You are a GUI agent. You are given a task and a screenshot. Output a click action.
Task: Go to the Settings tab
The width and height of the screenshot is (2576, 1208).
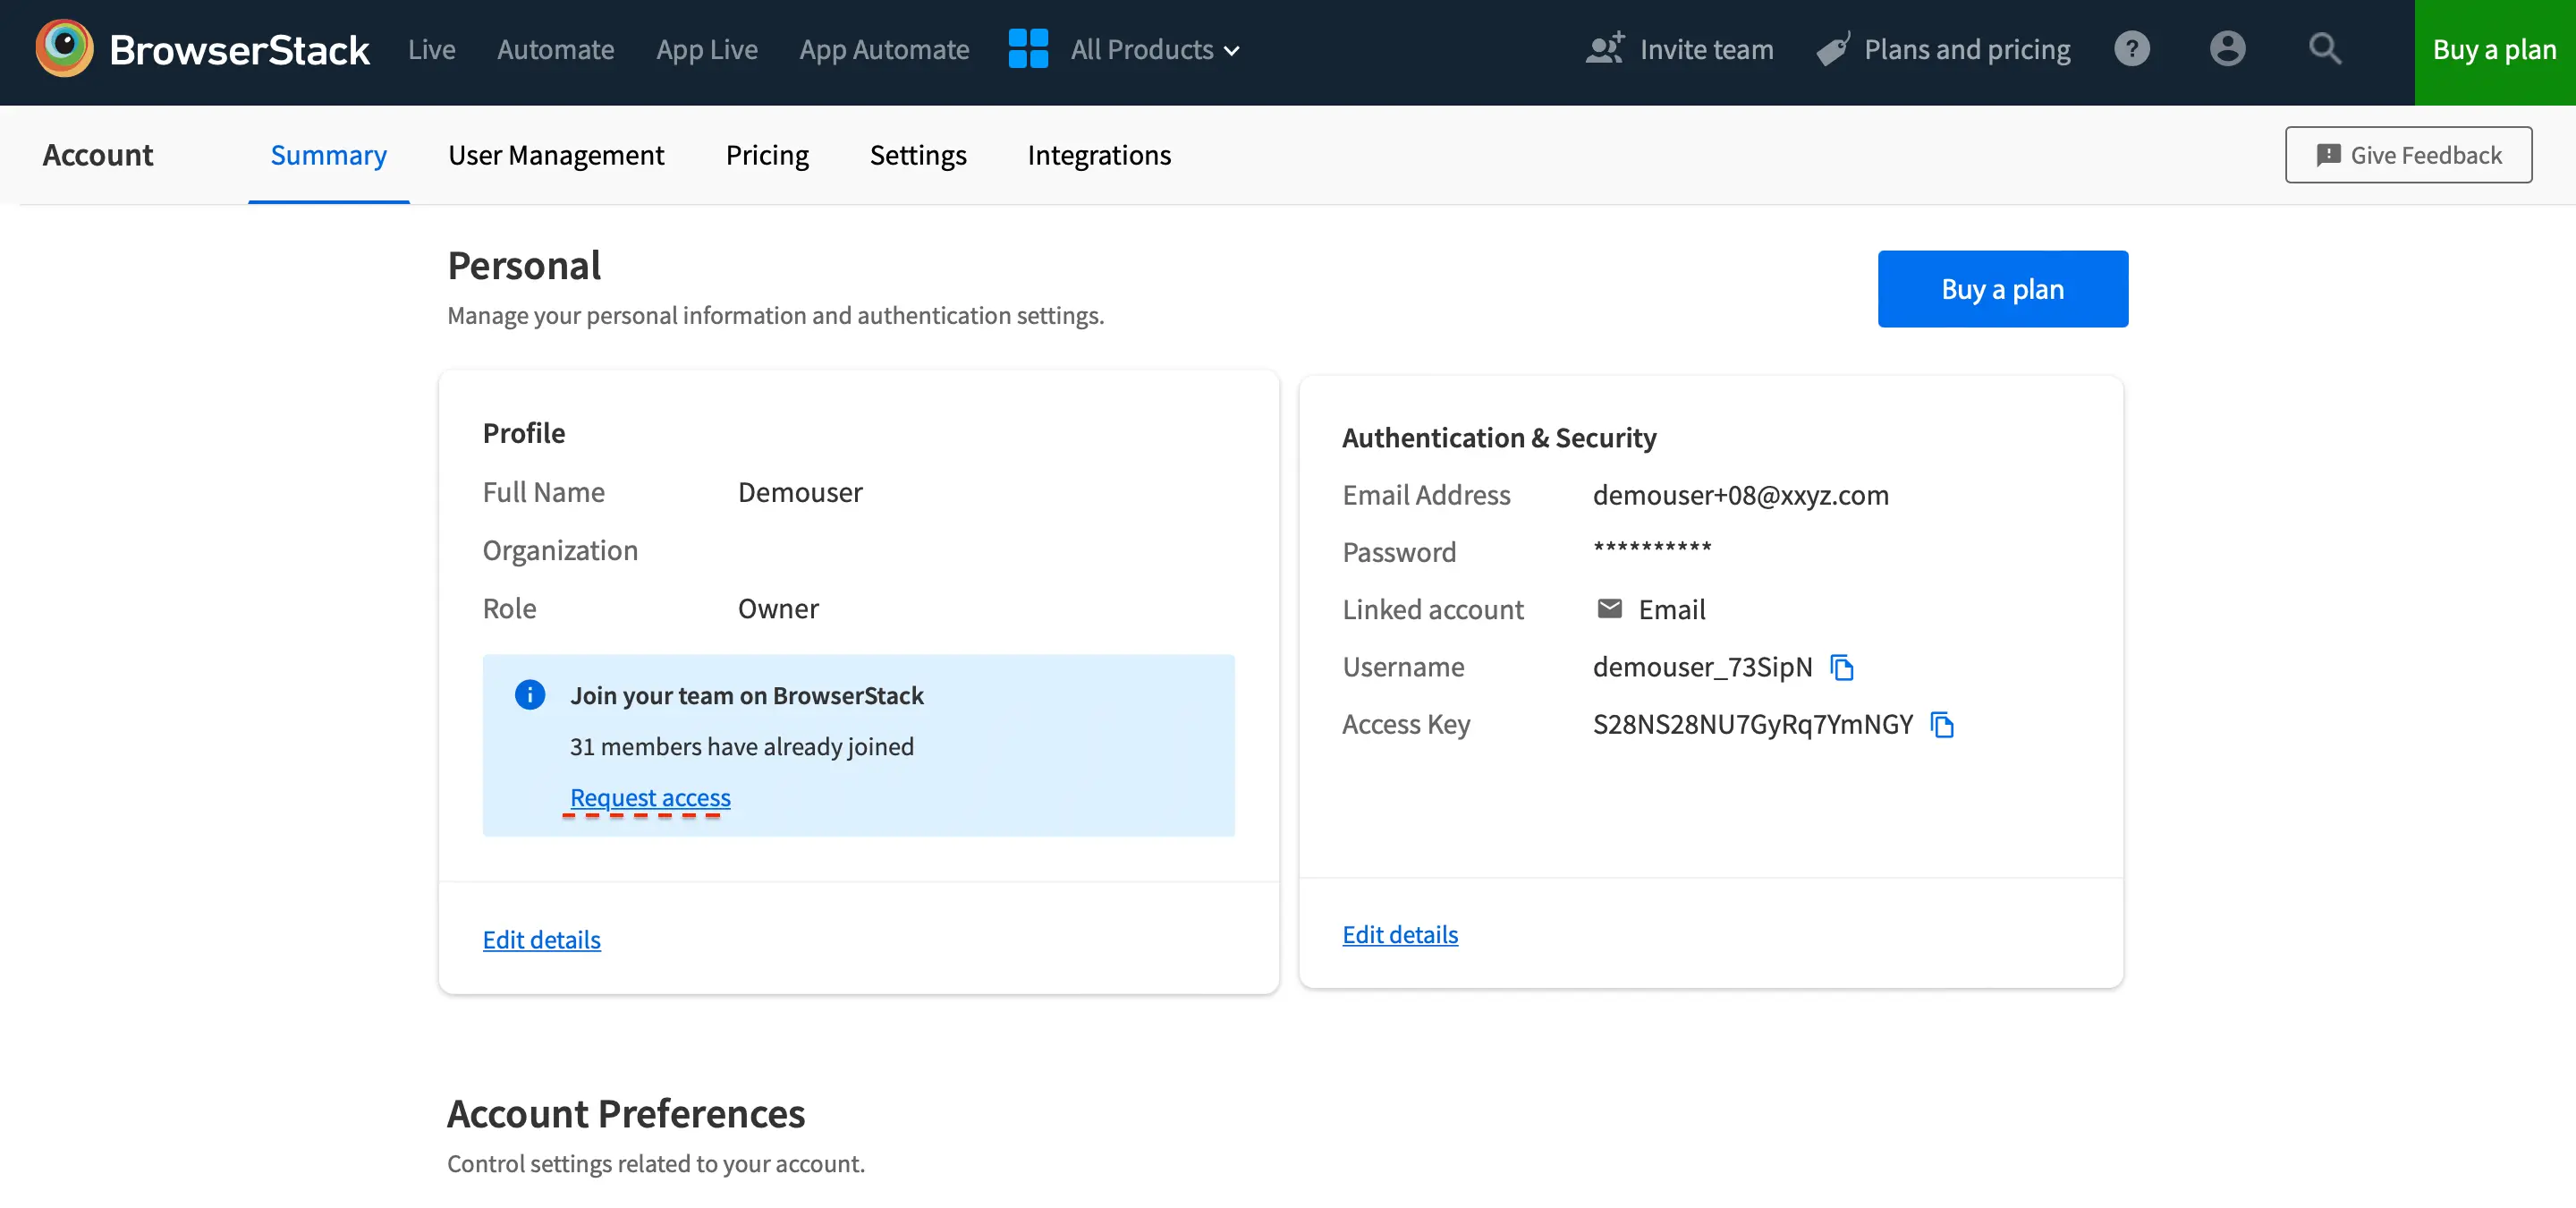tap(917, 155)
